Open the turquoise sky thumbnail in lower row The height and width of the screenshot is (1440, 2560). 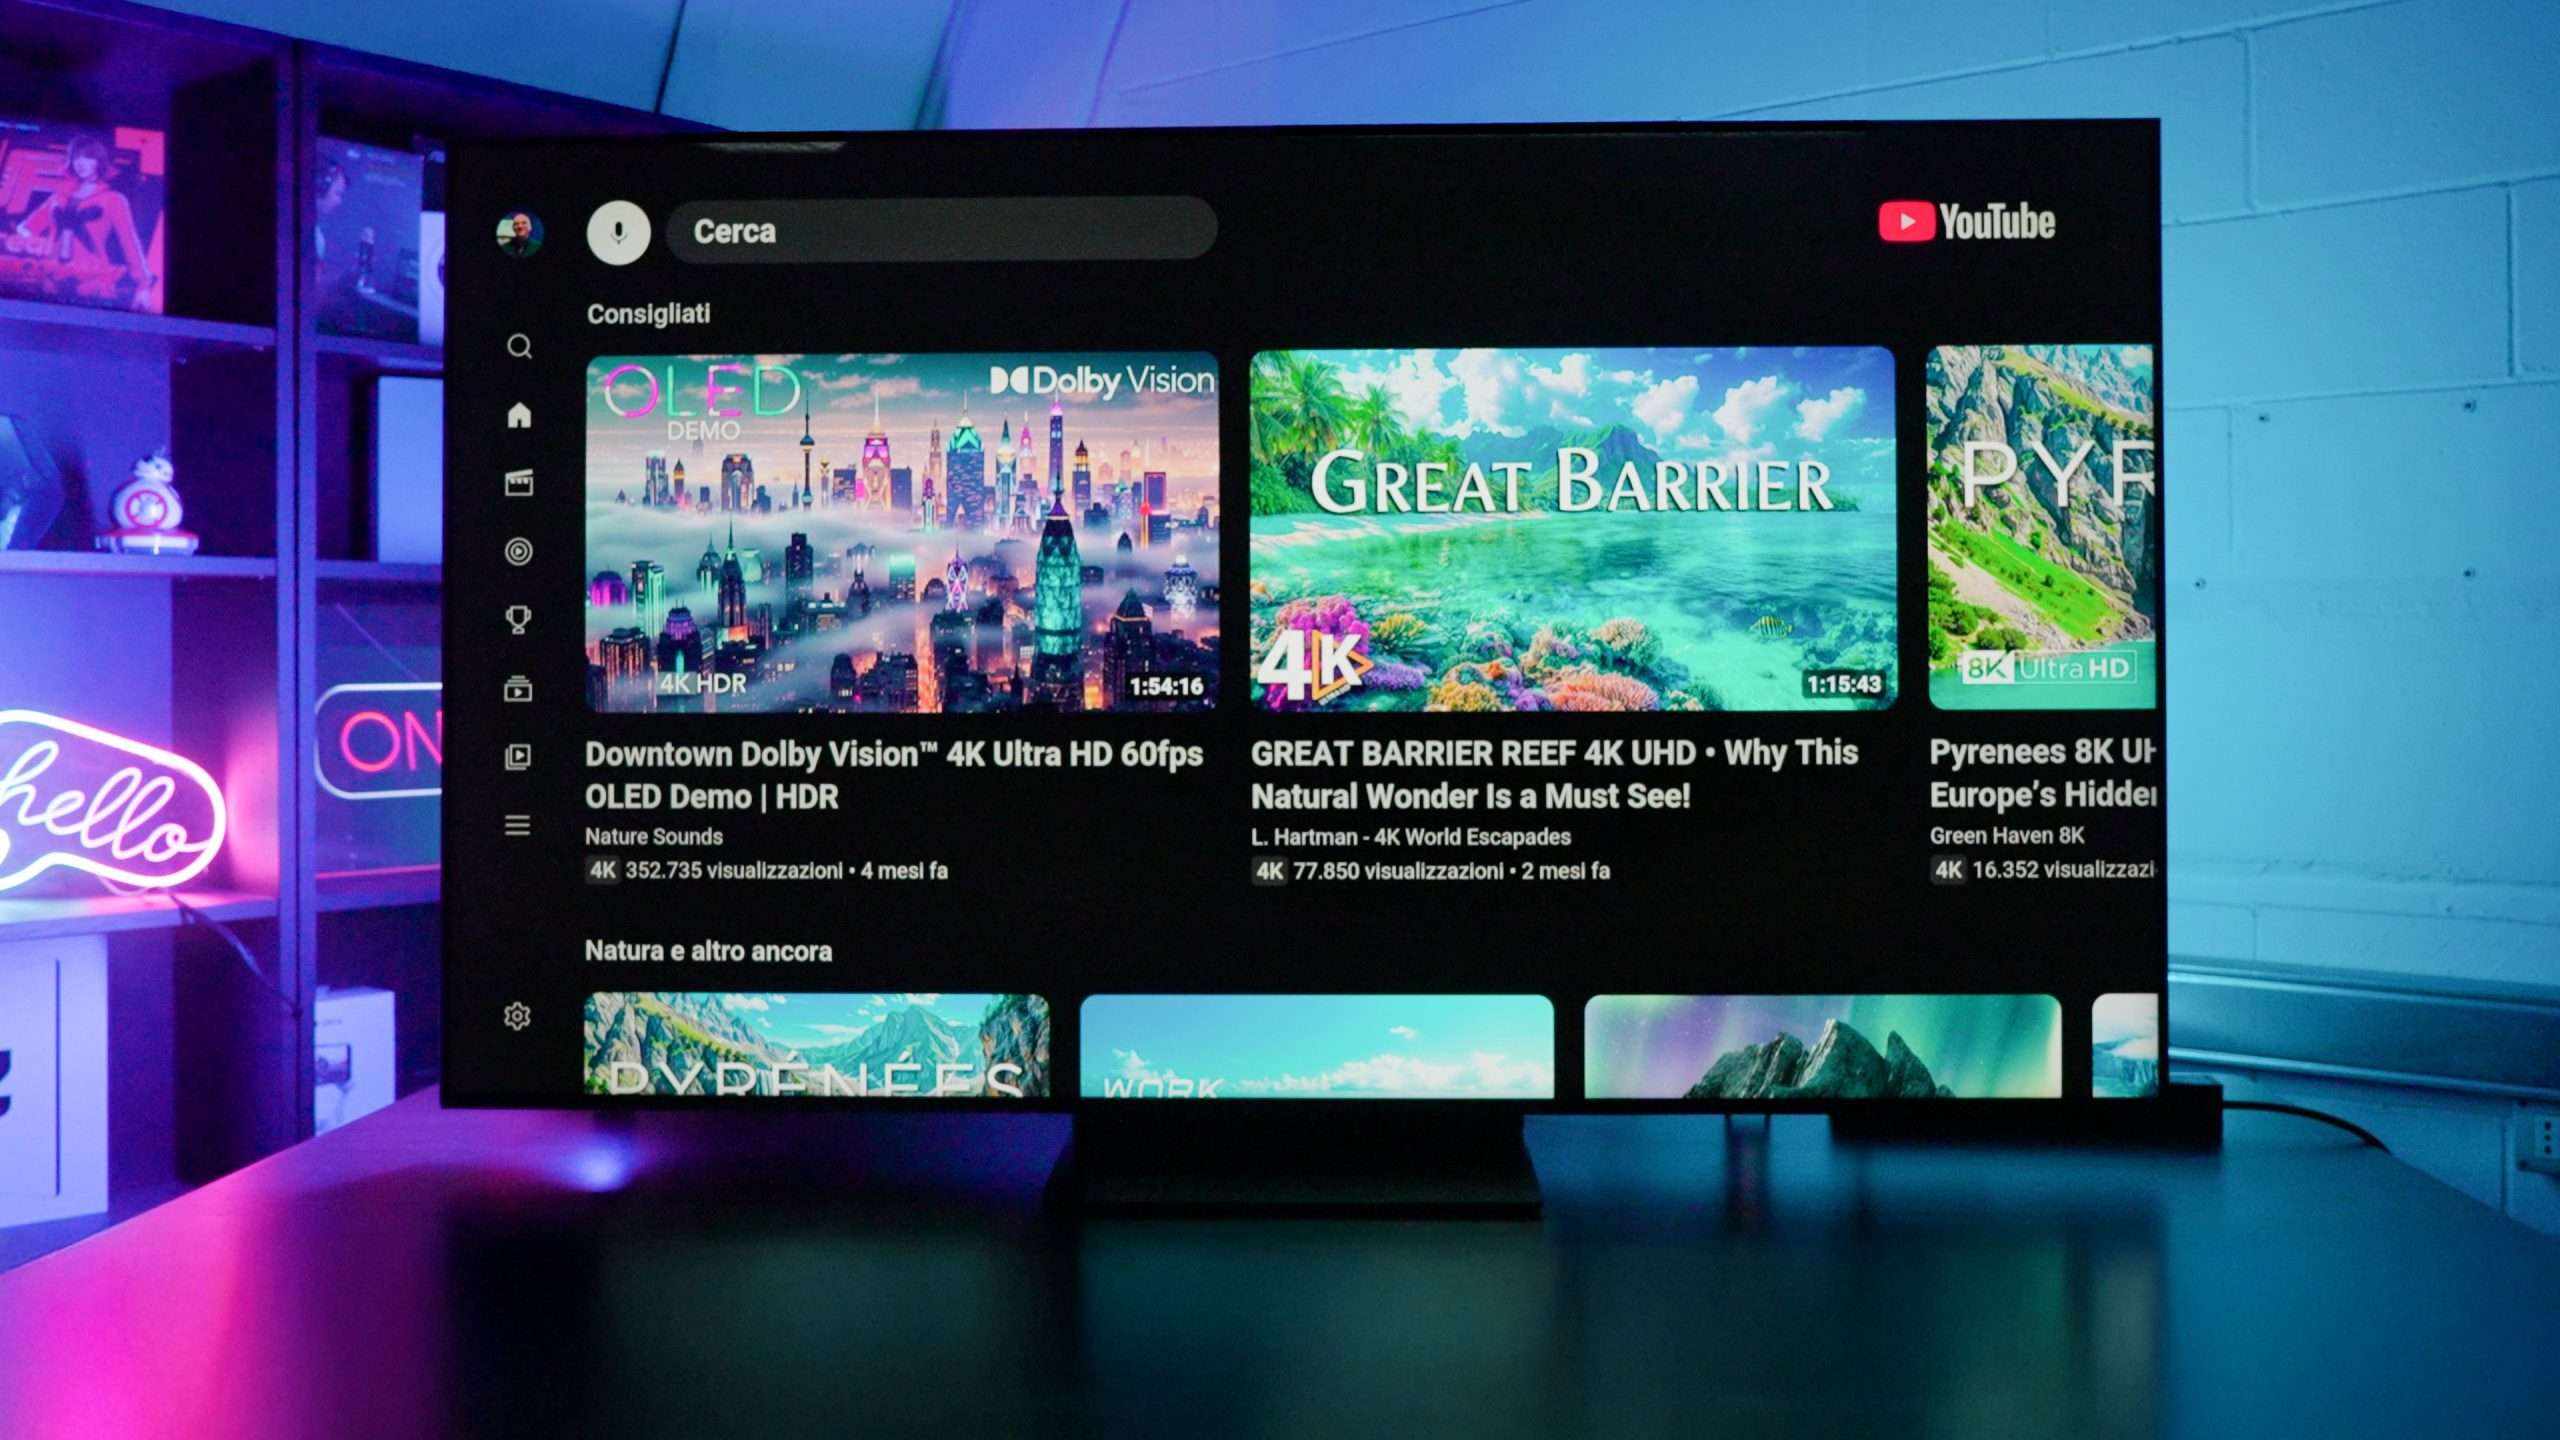1317,1046
